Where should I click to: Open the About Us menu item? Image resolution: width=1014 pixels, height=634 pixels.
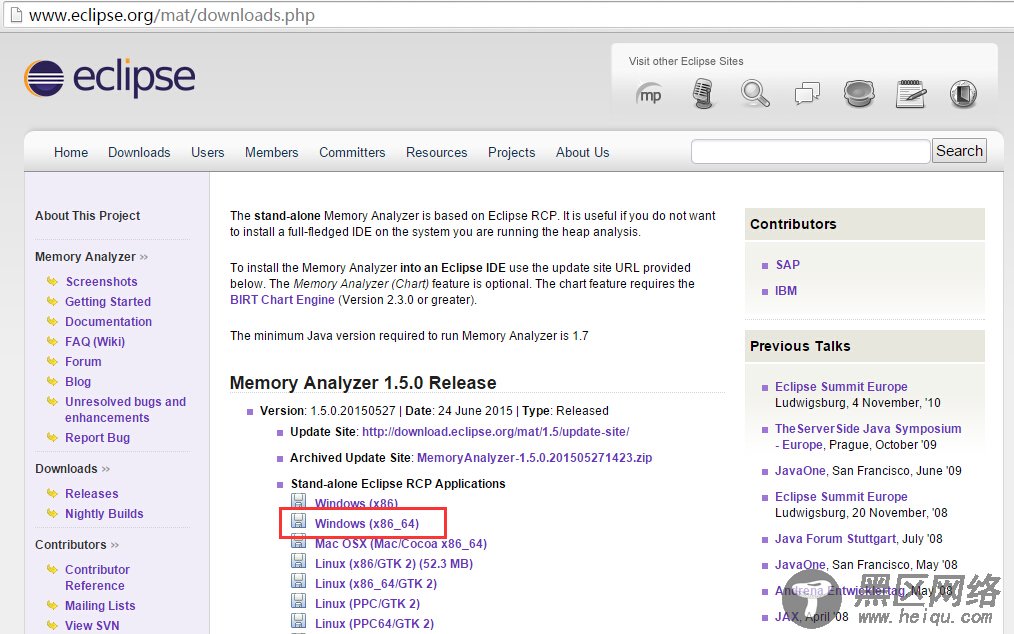[583, 153]
